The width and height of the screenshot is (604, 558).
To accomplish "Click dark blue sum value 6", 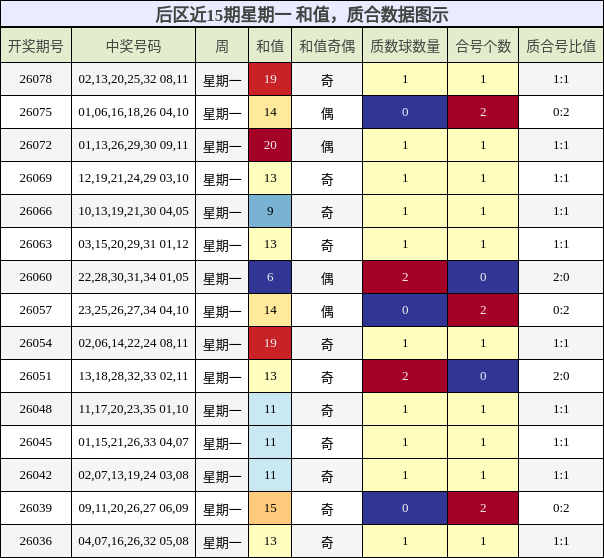I will 270,277.
